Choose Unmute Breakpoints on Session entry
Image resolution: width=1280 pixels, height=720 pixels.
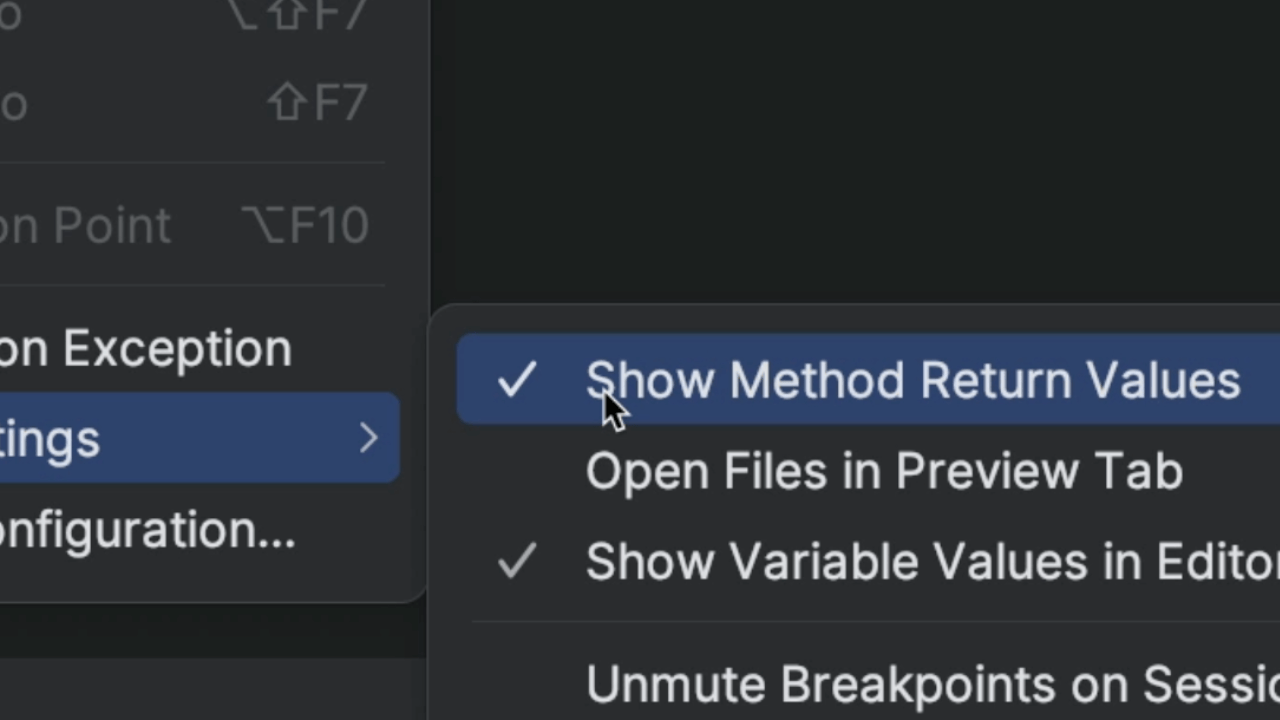(900, 684)
